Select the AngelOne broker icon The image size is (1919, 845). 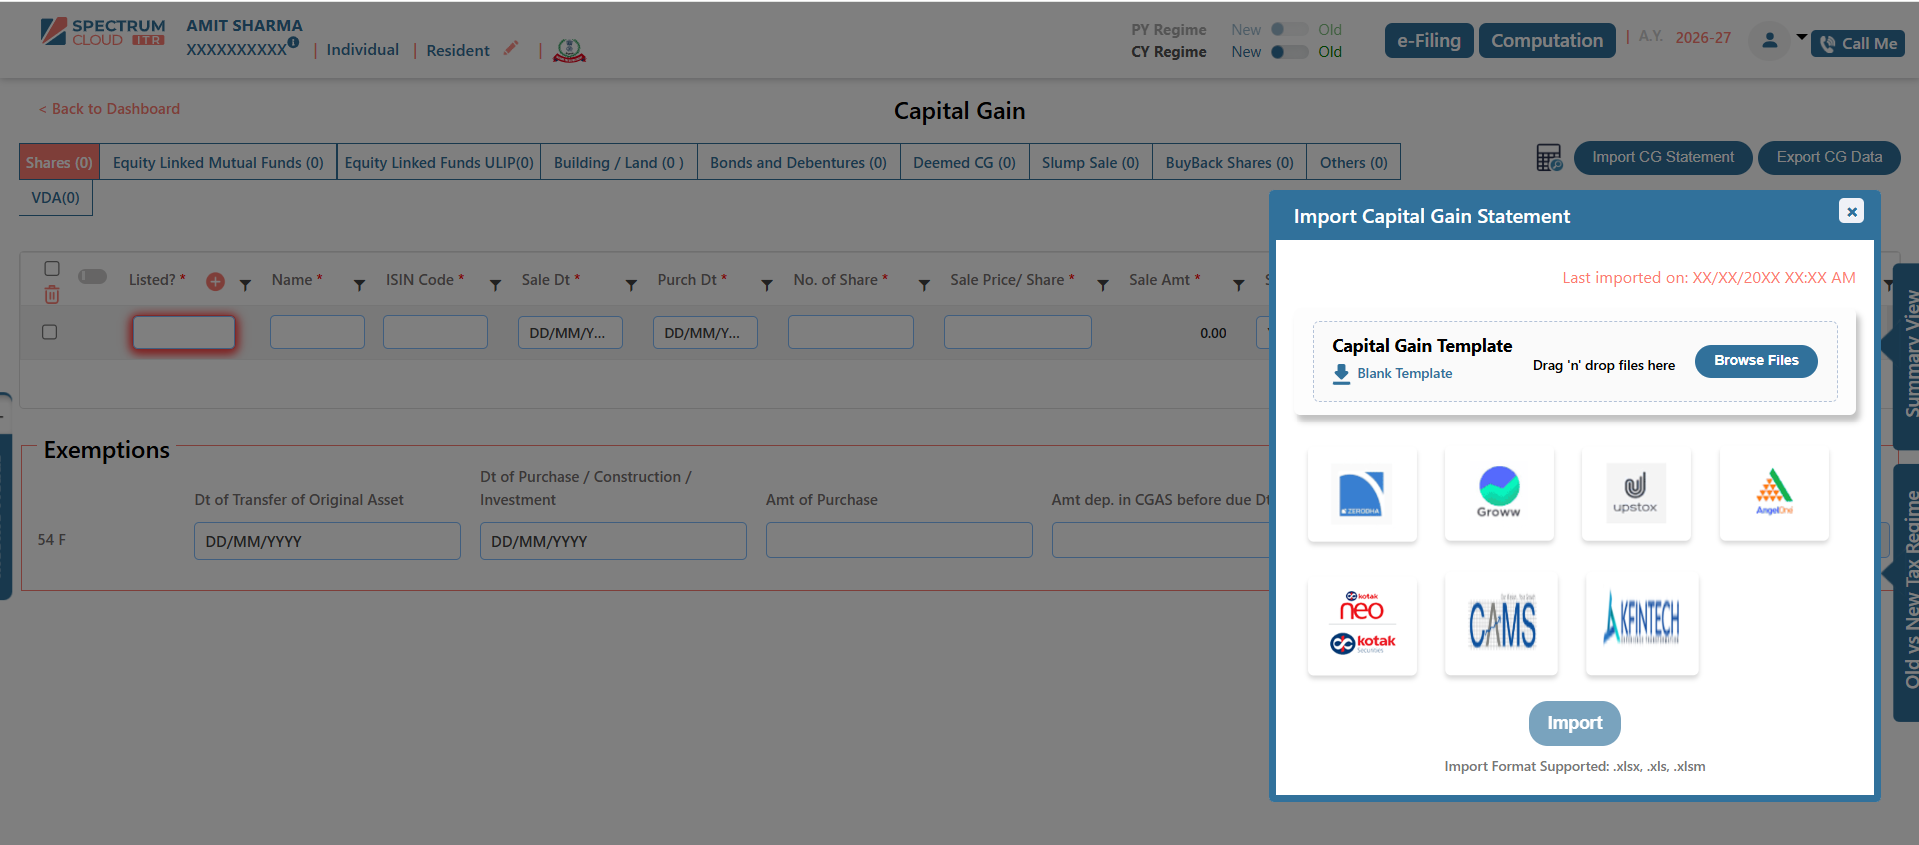[x=1773, y=493]
